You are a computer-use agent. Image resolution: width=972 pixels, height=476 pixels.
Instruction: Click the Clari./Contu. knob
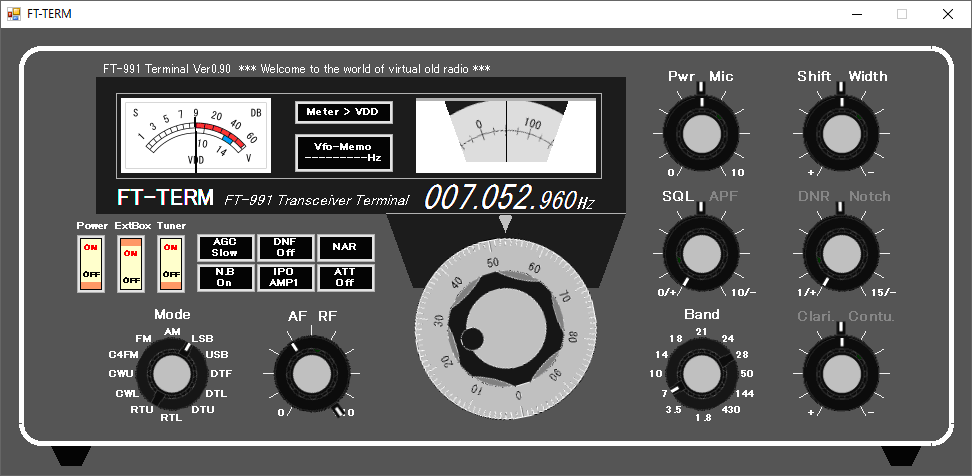coord(841,373)
